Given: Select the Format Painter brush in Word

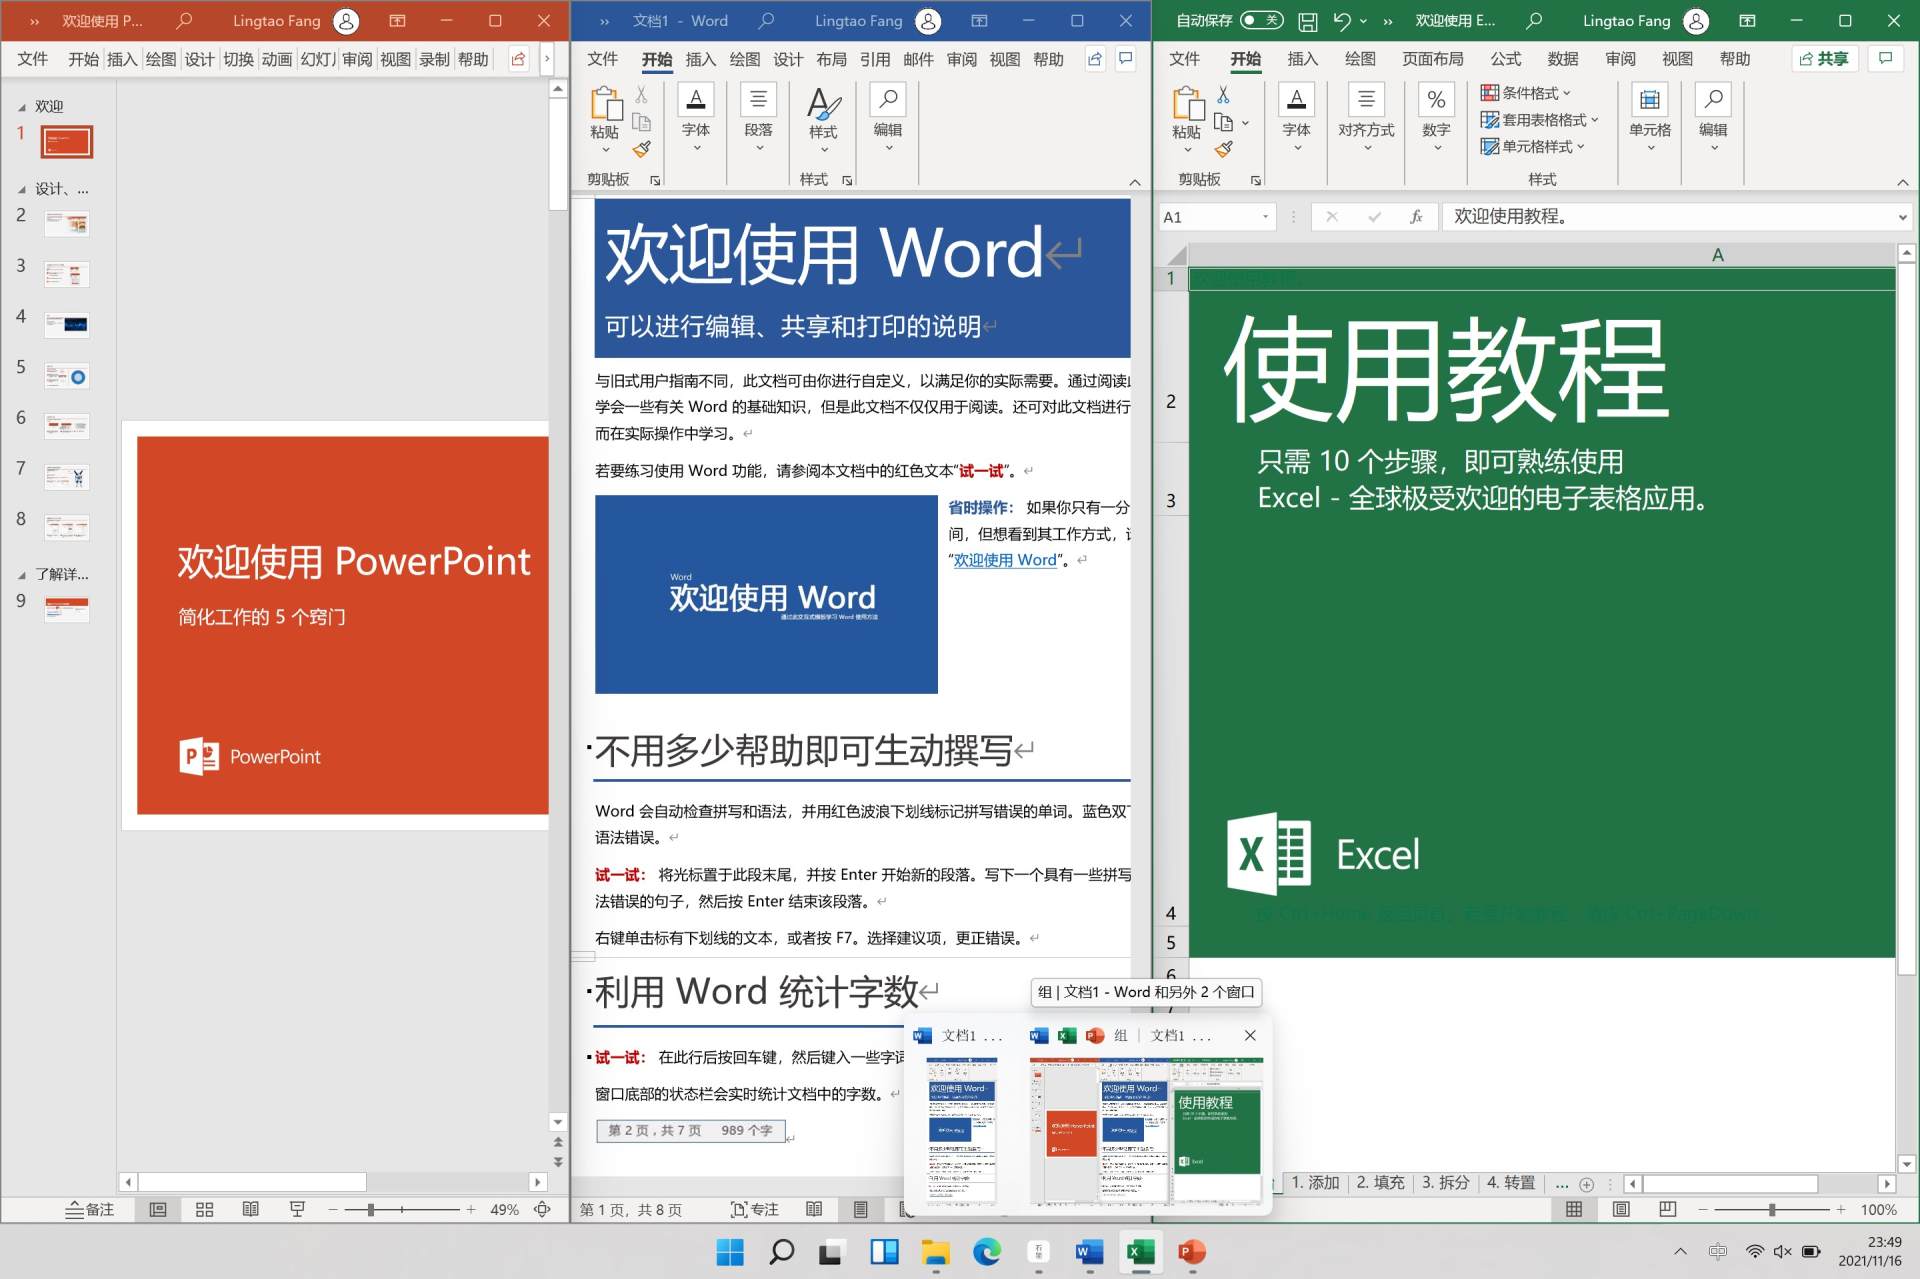Looking at the screenshot, I should click(641, 149).
